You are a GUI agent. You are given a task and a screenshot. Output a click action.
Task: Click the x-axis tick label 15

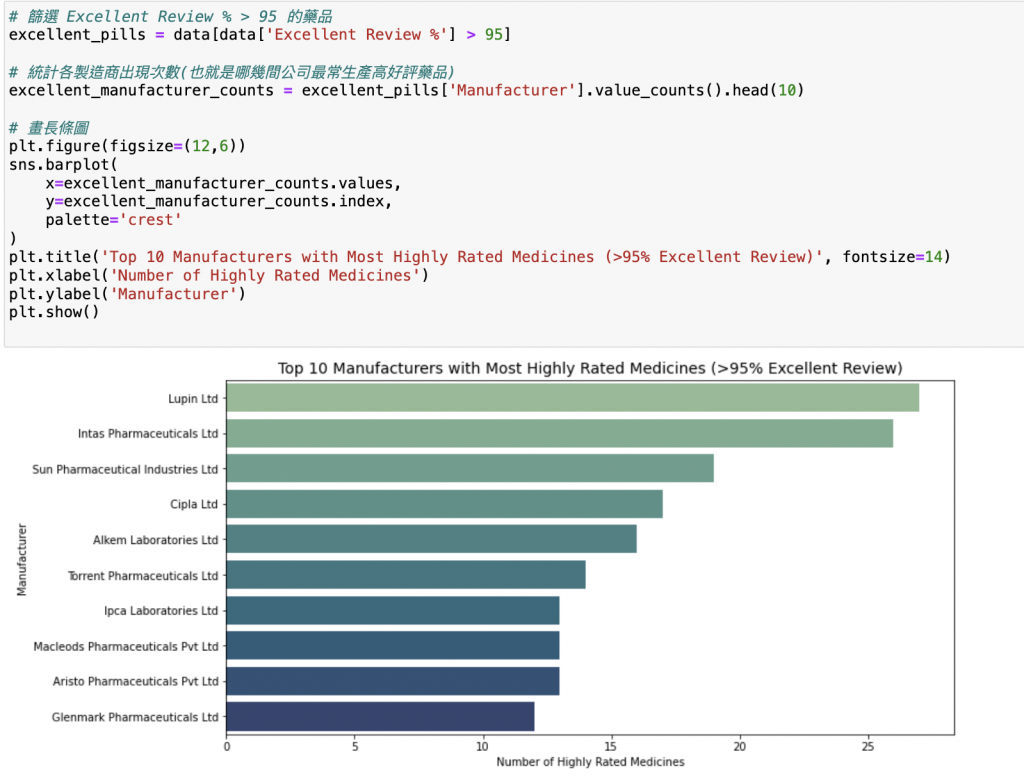tap(611, 746)
